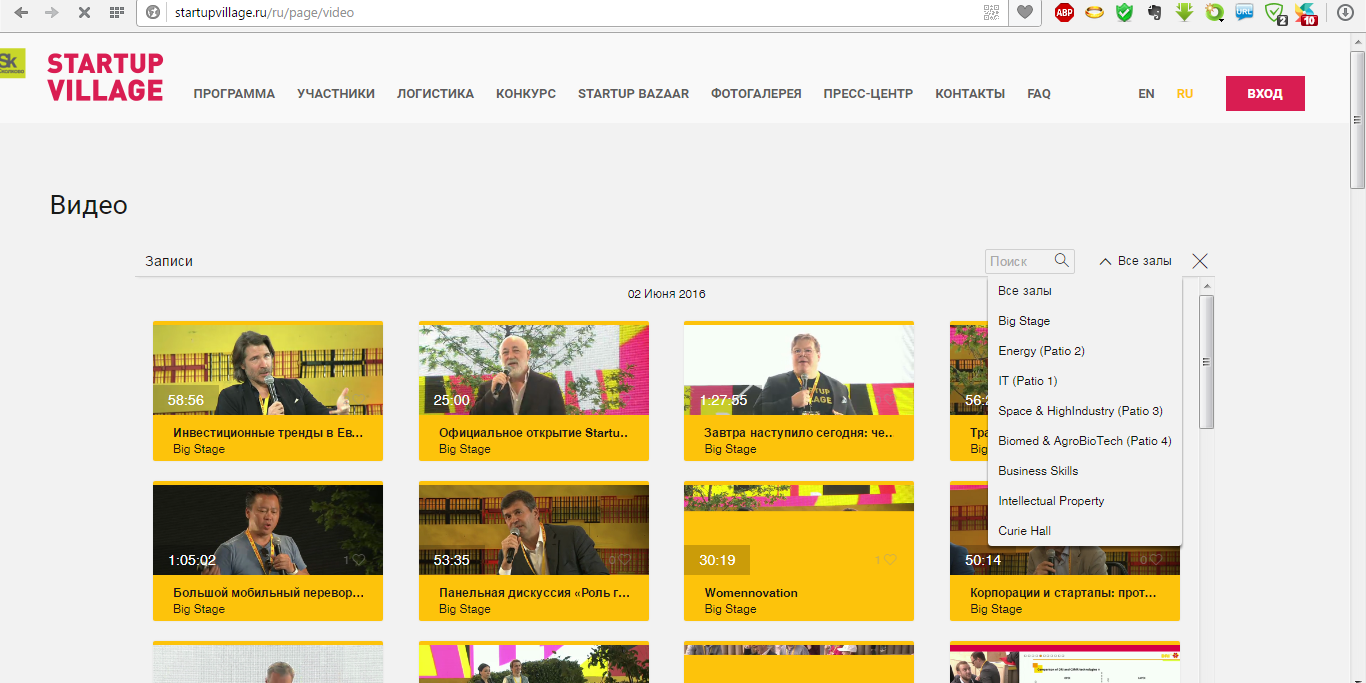Viewport: 1366px width, 683px height.
Task: Click the Sk Skolkovo green logo
Action: (12, 63)
